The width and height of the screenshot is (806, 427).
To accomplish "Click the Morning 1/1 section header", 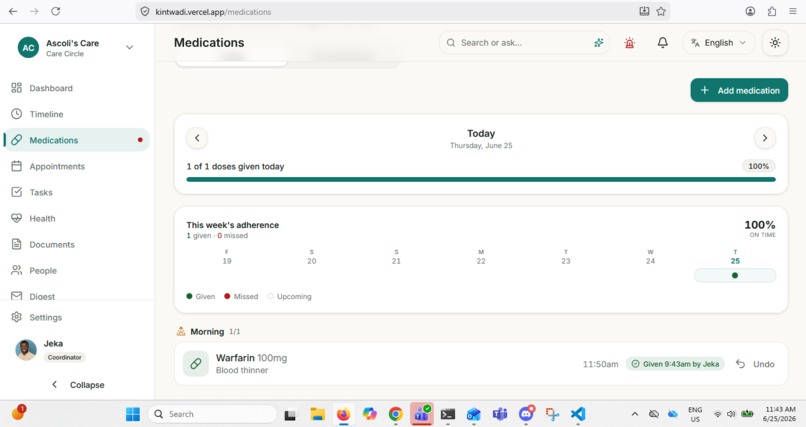I will coord(208,331).
